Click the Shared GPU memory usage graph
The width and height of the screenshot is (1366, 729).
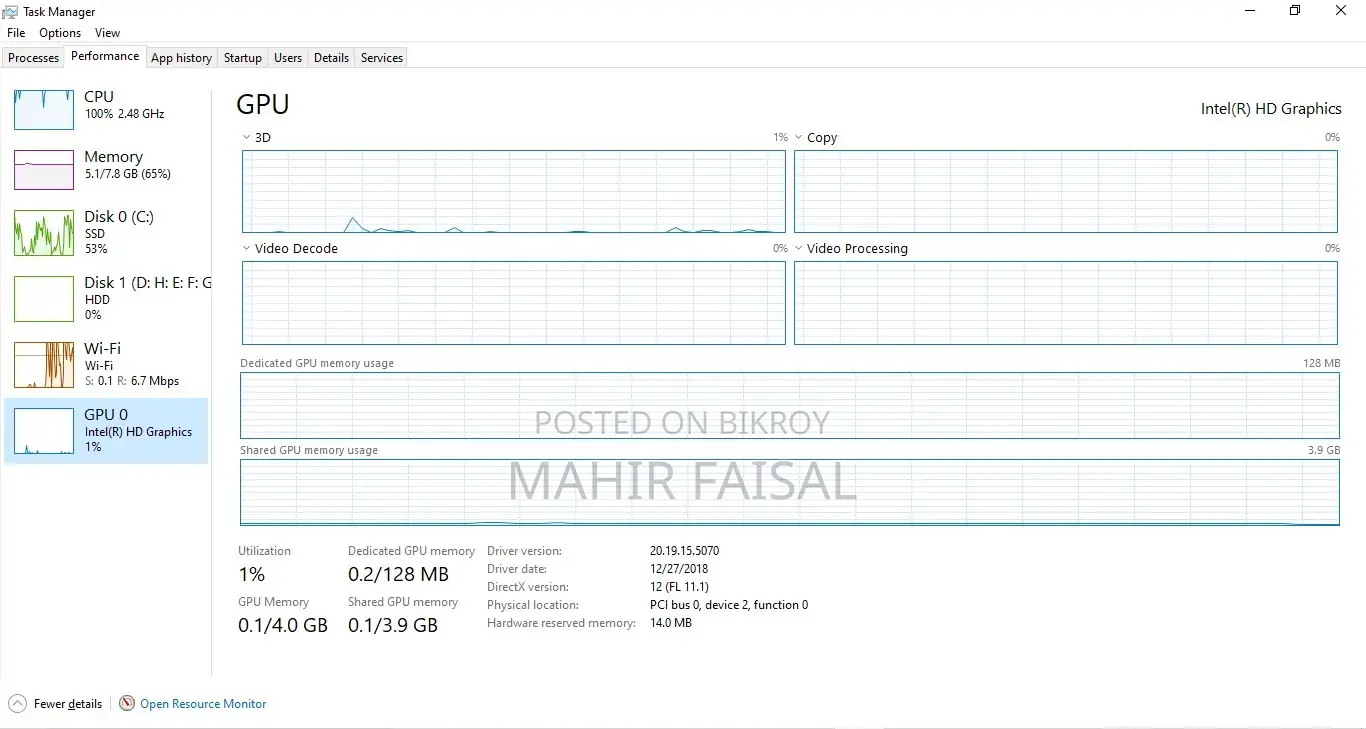[790, 493]
